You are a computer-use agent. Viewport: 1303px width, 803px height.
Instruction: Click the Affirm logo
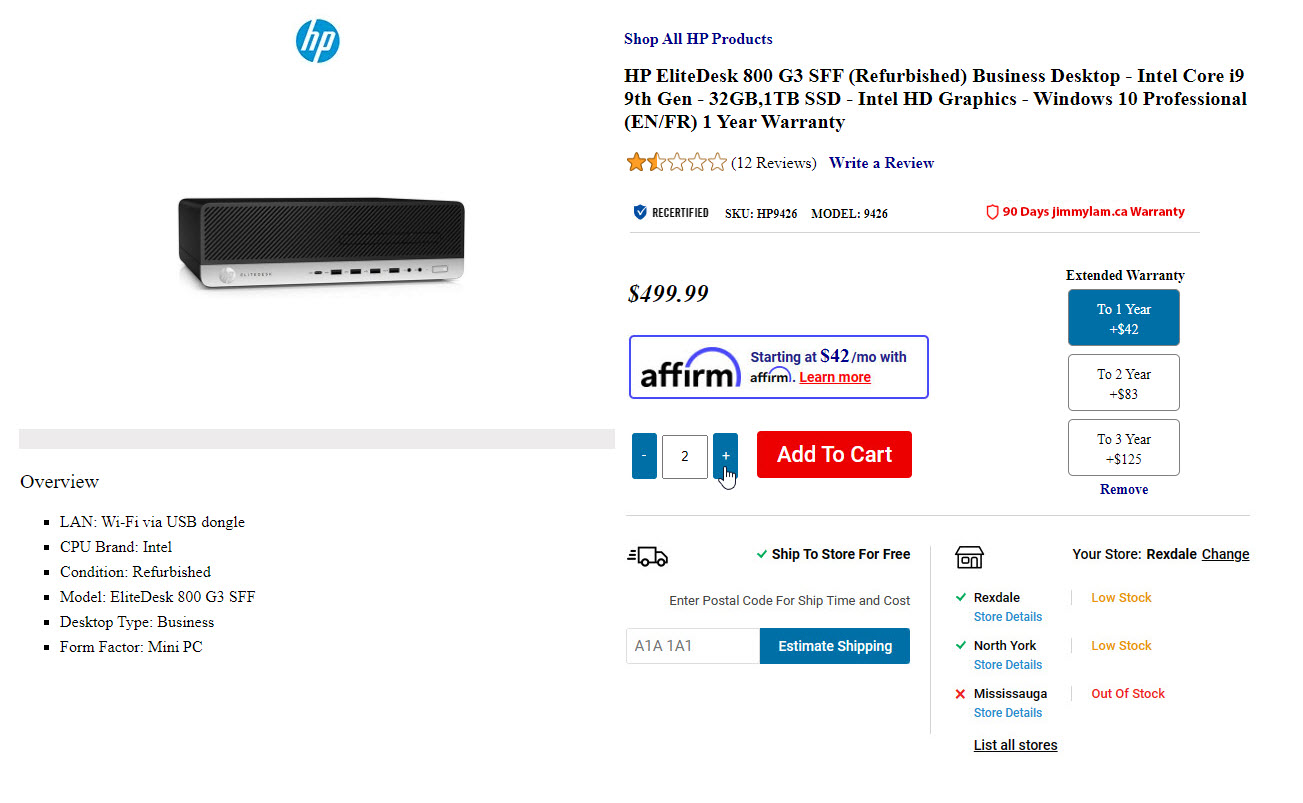point(689,367)
